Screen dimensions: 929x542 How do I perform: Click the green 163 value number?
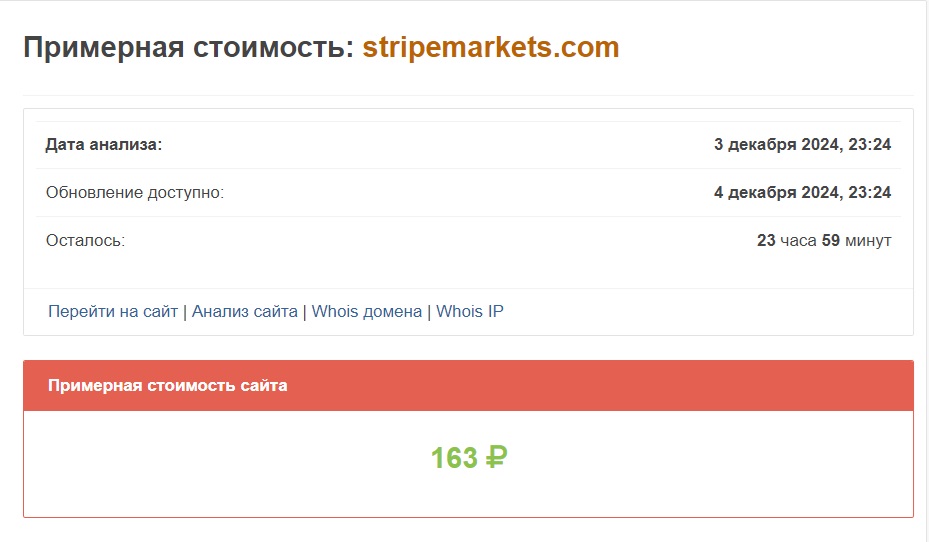point(454,458)
